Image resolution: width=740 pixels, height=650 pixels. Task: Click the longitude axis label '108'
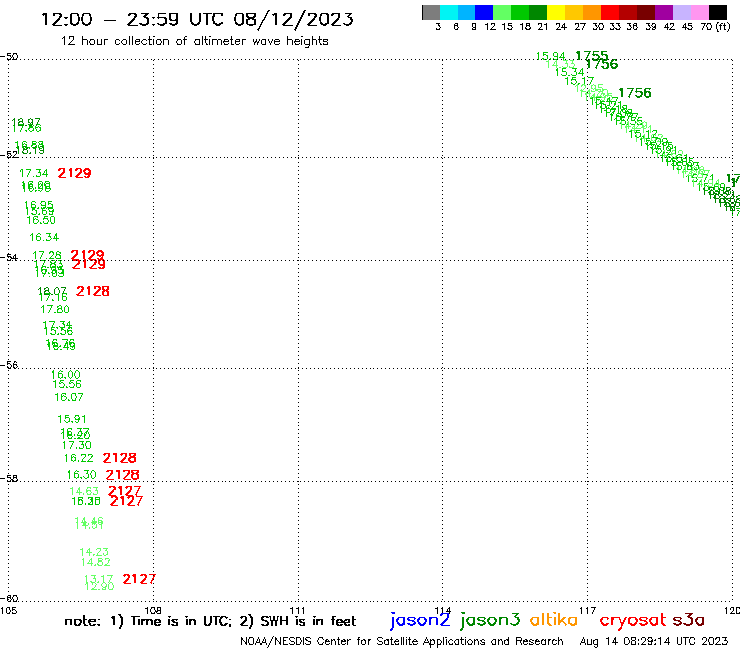(153, 610)
